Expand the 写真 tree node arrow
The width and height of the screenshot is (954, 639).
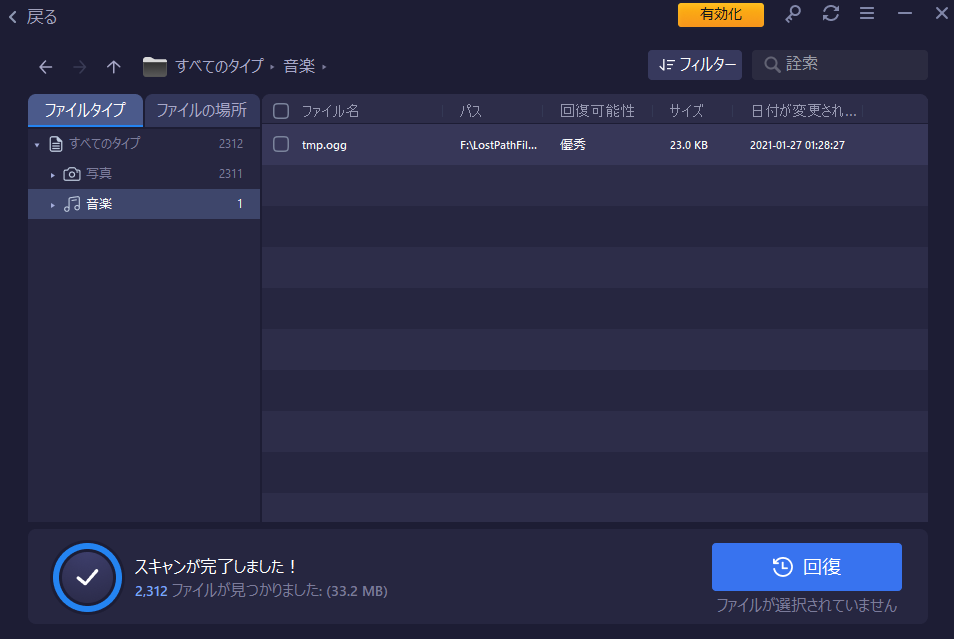click(53, 175)
